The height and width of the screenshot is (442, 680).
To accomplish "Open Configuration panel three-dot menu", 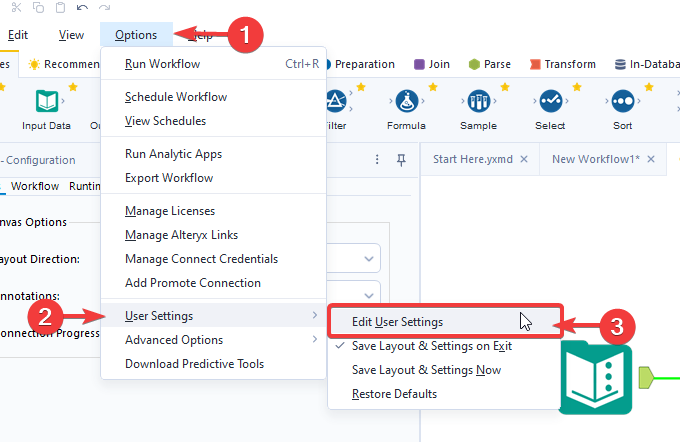I will coord(377,159).
